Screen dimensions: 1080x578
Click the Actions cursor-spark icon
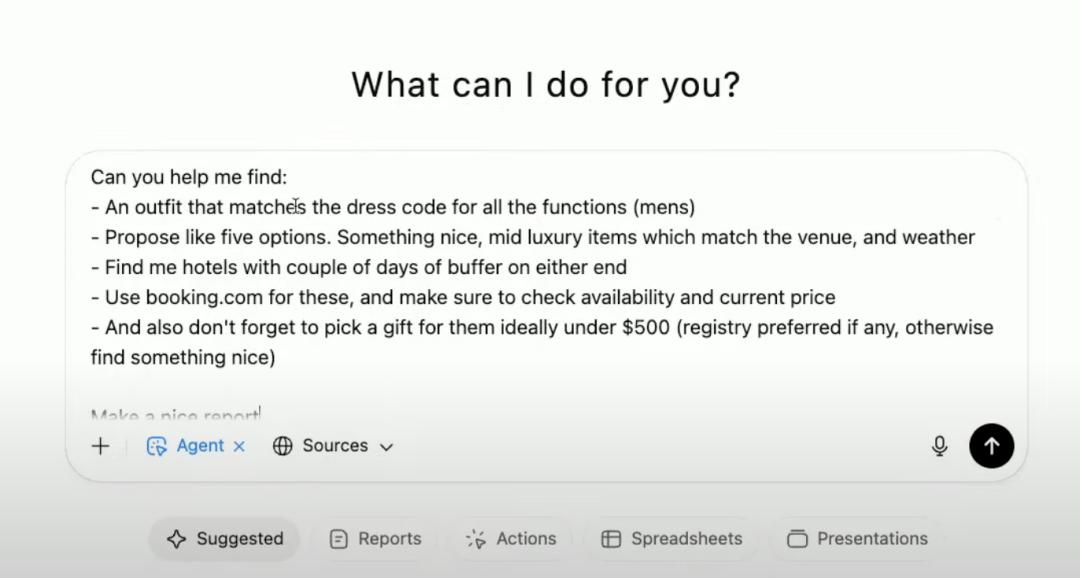coord(476,539)
